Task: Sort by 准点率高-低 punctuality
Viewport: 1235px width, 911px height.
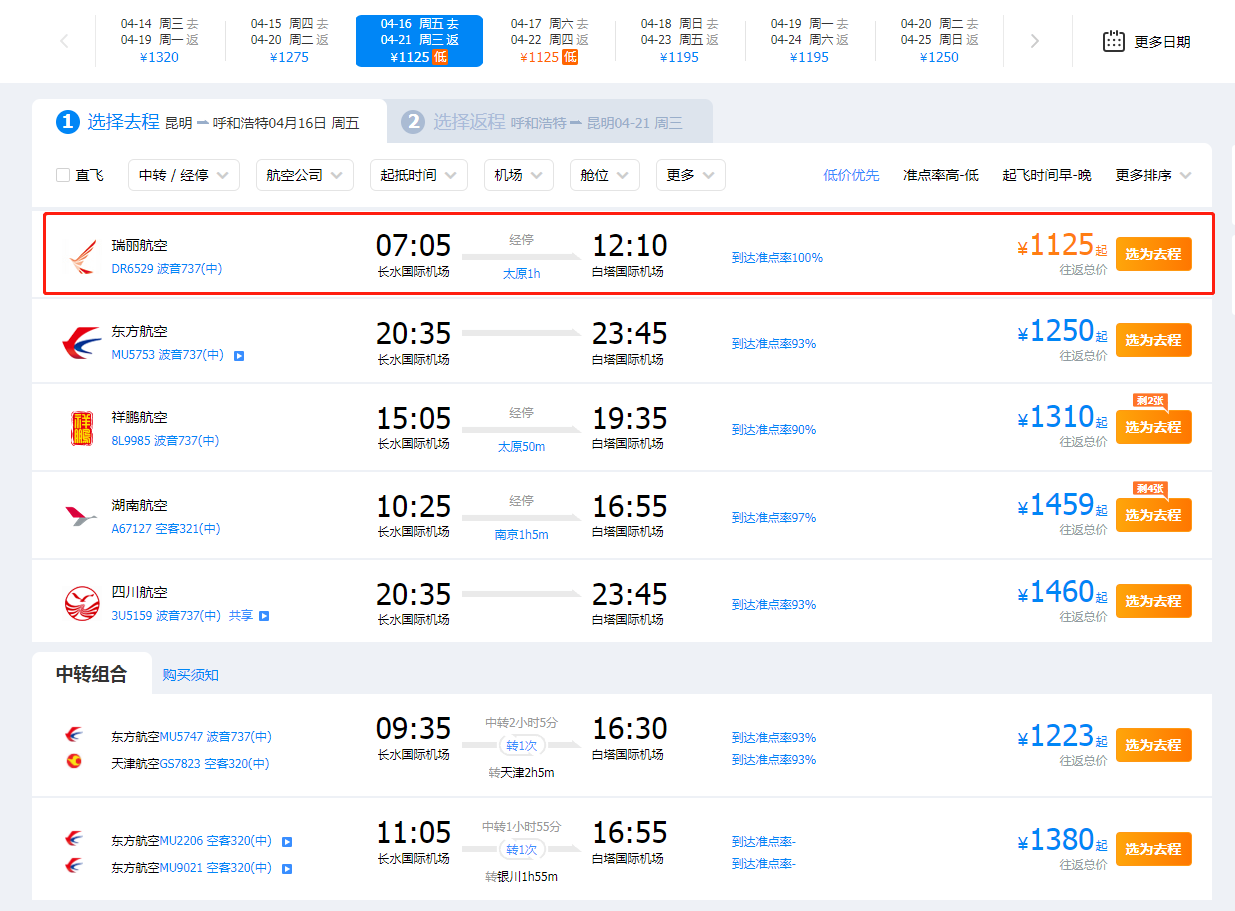Action: 940,175
